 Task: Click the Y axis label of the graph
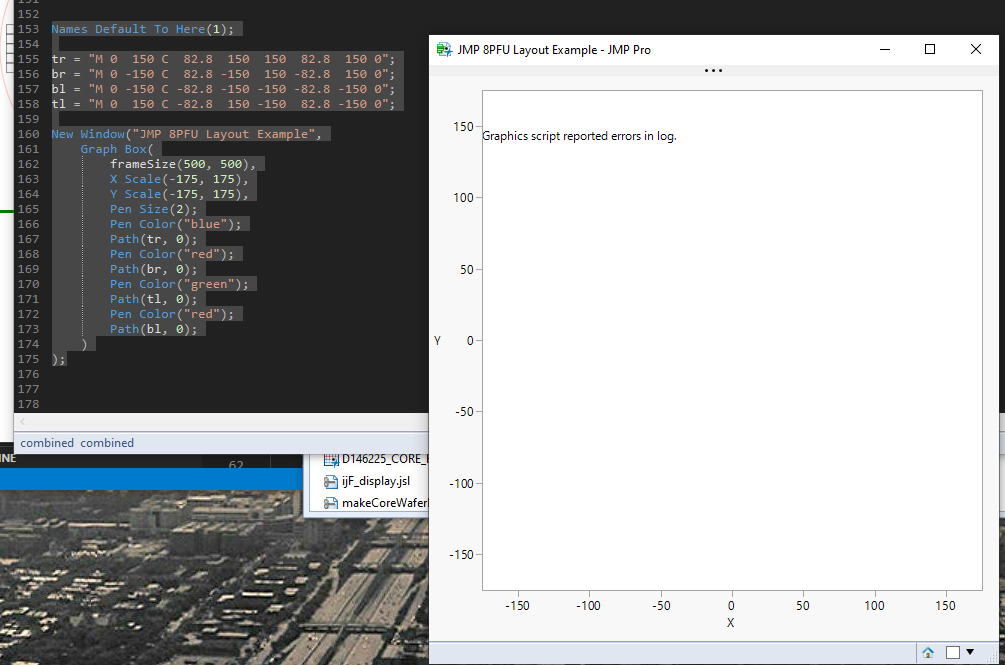pyautogui.click(x=437, y=341)
